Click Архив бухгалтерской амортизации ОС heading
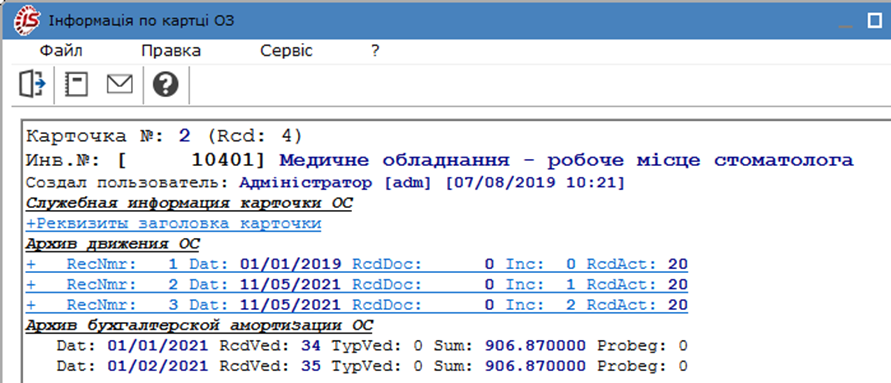Screen dimensions: 891x383 [199, 326]
